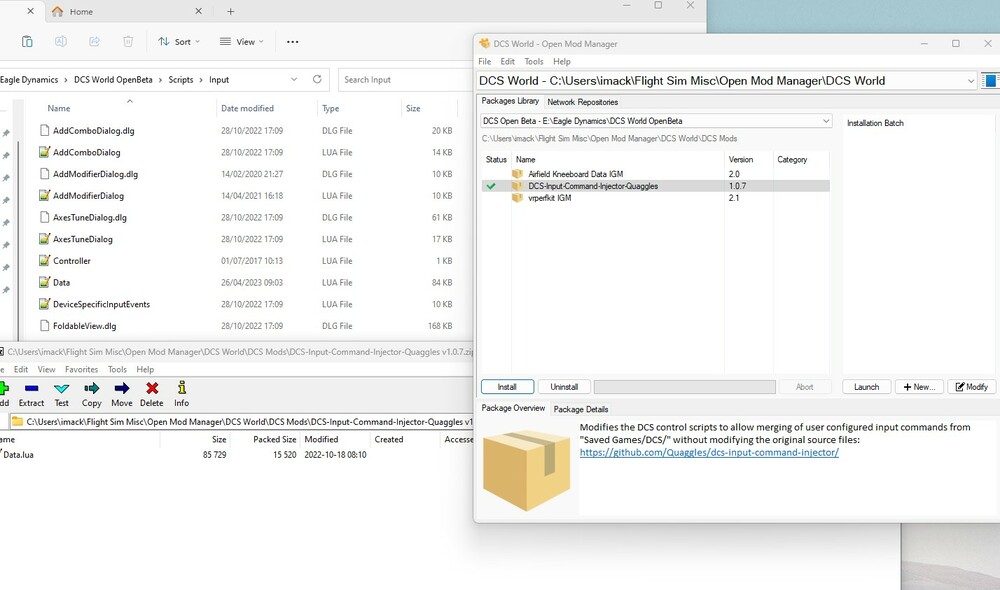
Task: Click the AddComboDialog LUA file icon
Action: (44, 152)
